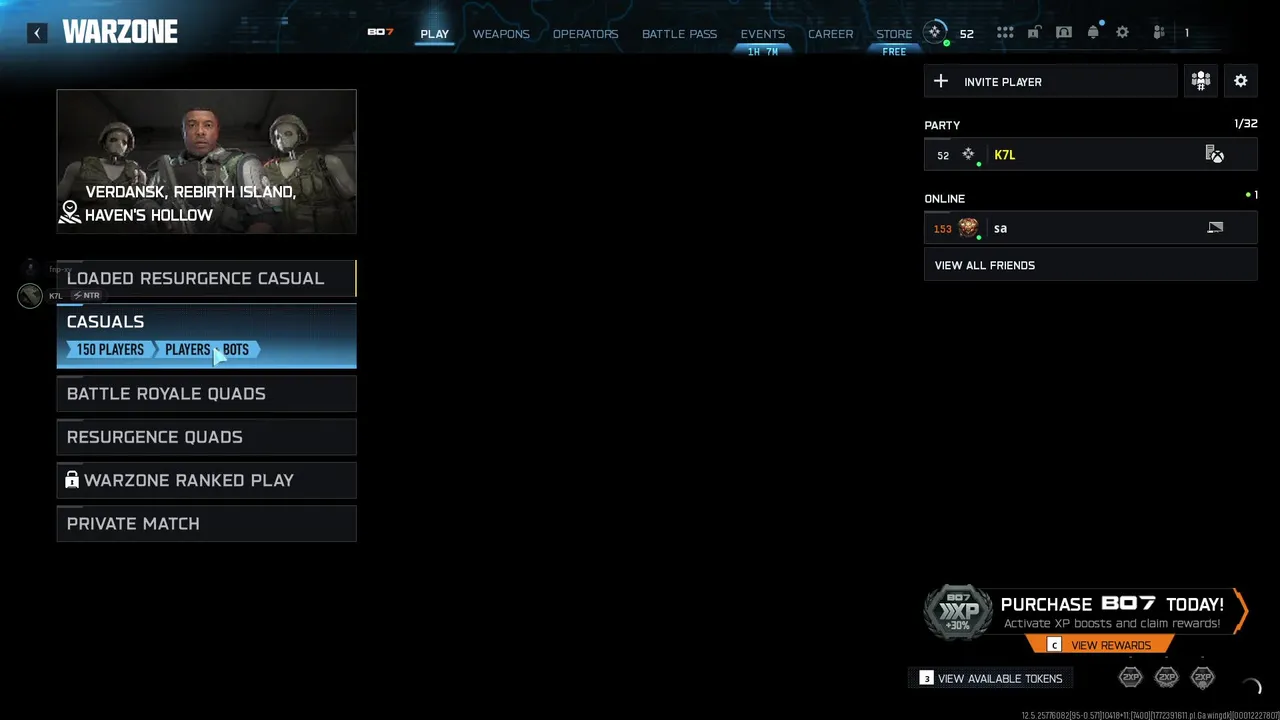Click the PC platform icon on sa row

click(1215, 228)
